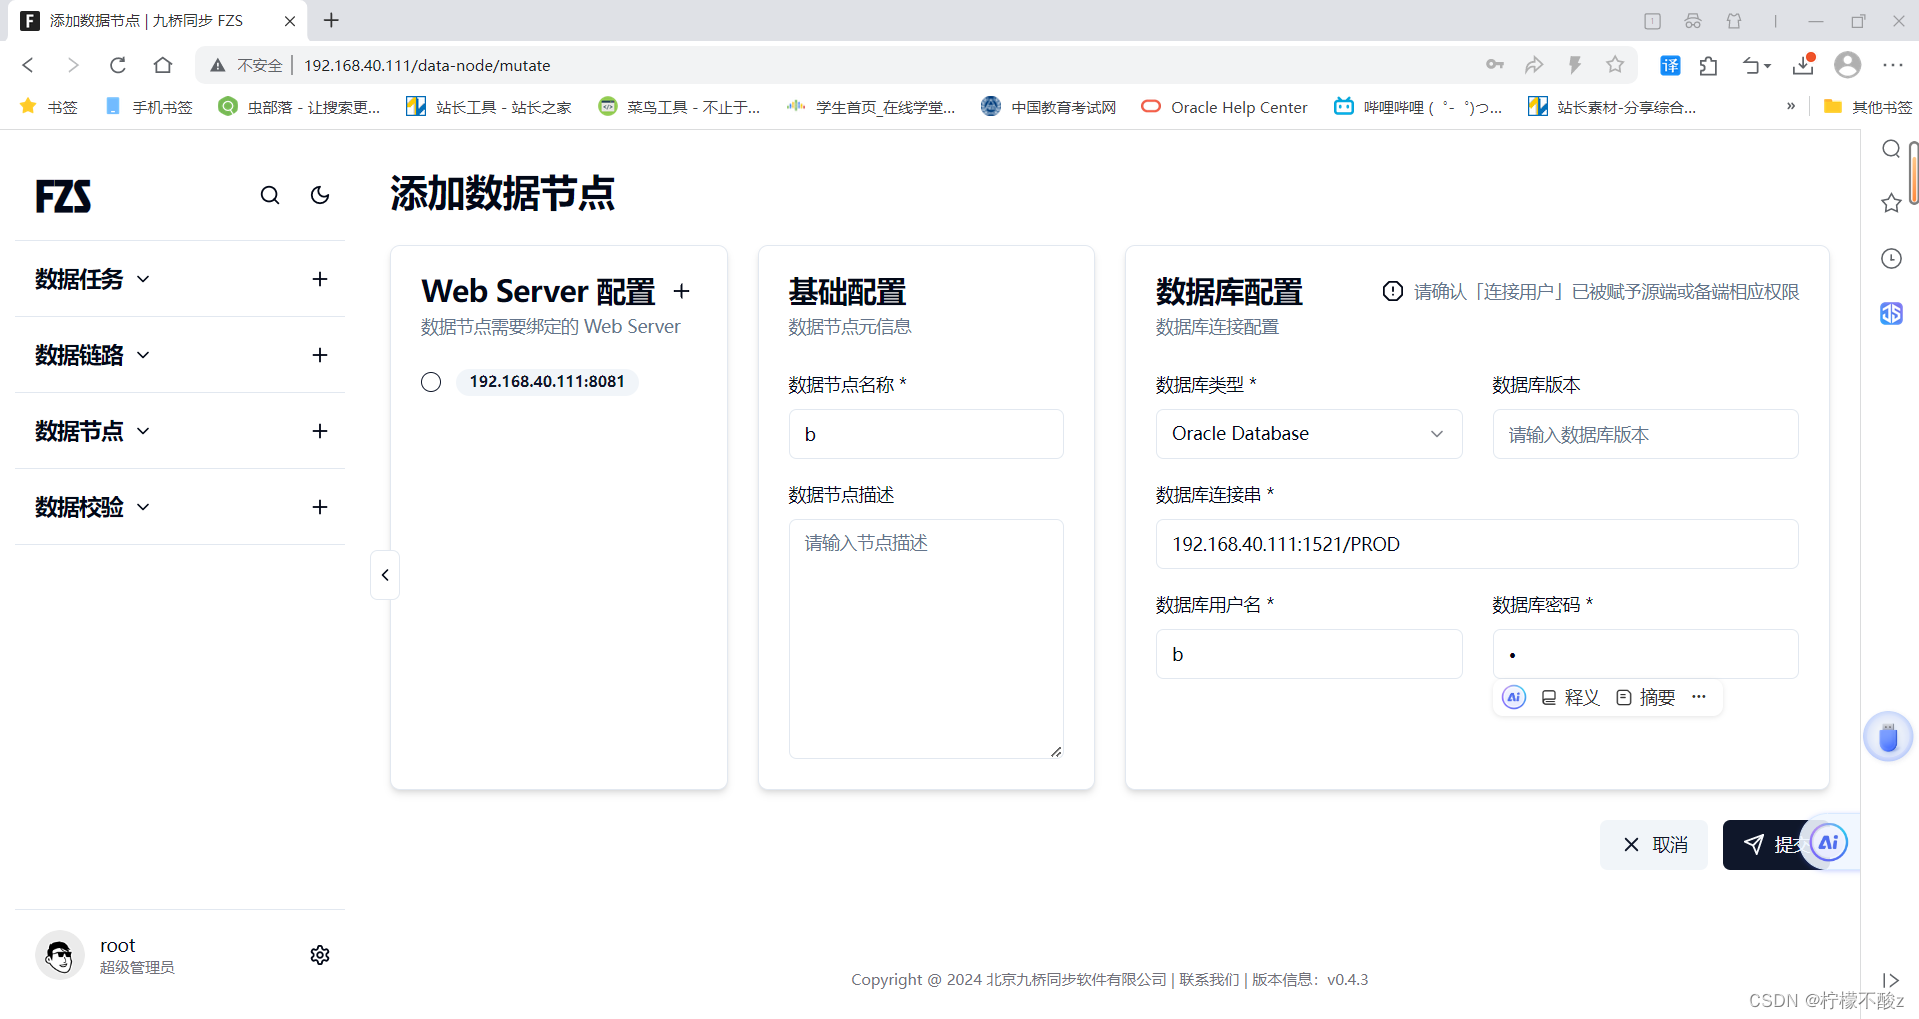Image resolution: width=1919 pixels, height=1019 pixels.
Task: Select the 192.168.40.111:8081 web server radio
Action: click(x=431, y=381)
